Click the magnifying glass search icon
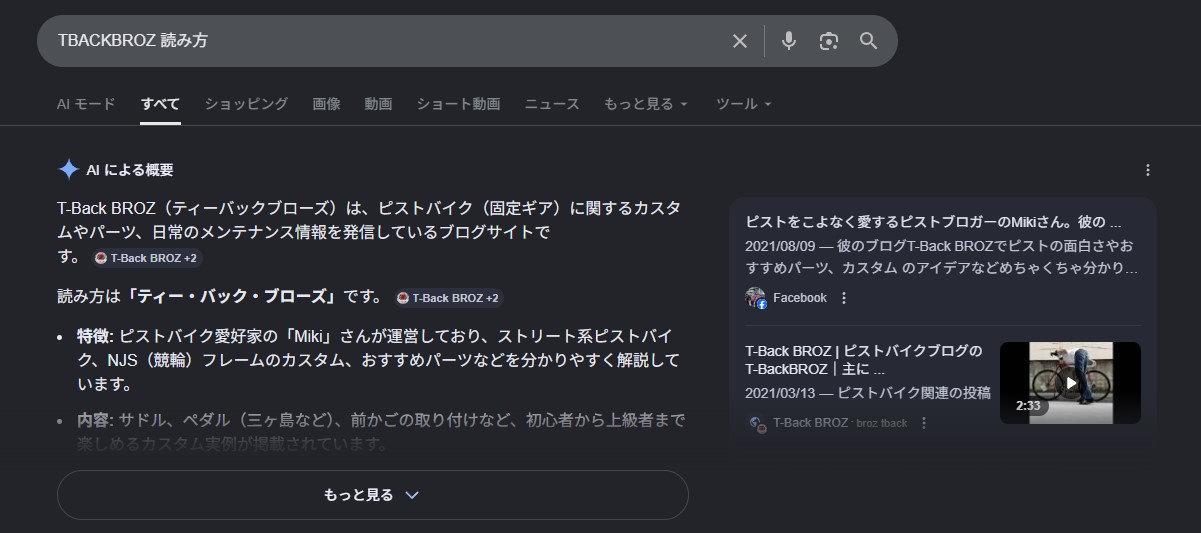The image size is (1201, 533). [868, 41]
